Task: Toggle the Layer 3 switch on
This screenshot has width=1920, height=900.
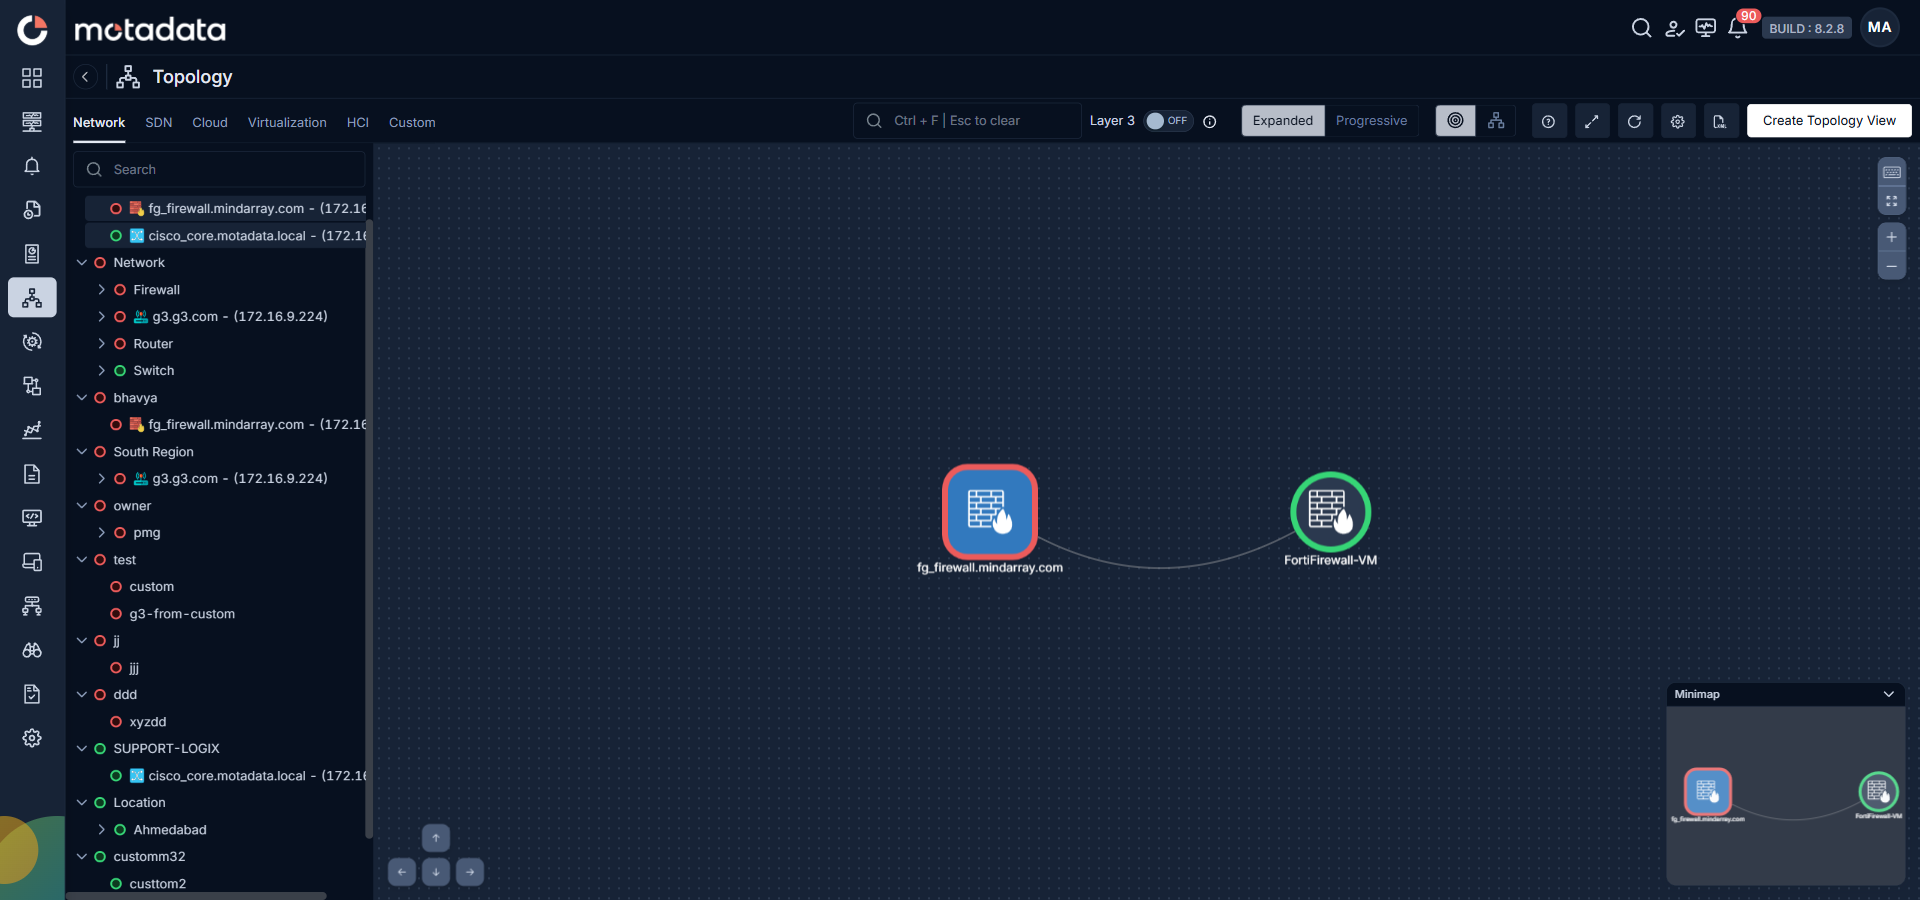Action: pos(1168,121)
